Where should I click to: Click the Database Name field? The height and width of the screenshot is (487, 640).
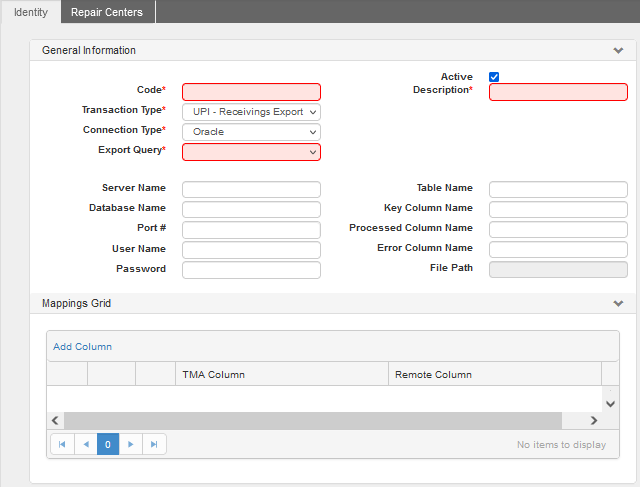tap(251, 209)
